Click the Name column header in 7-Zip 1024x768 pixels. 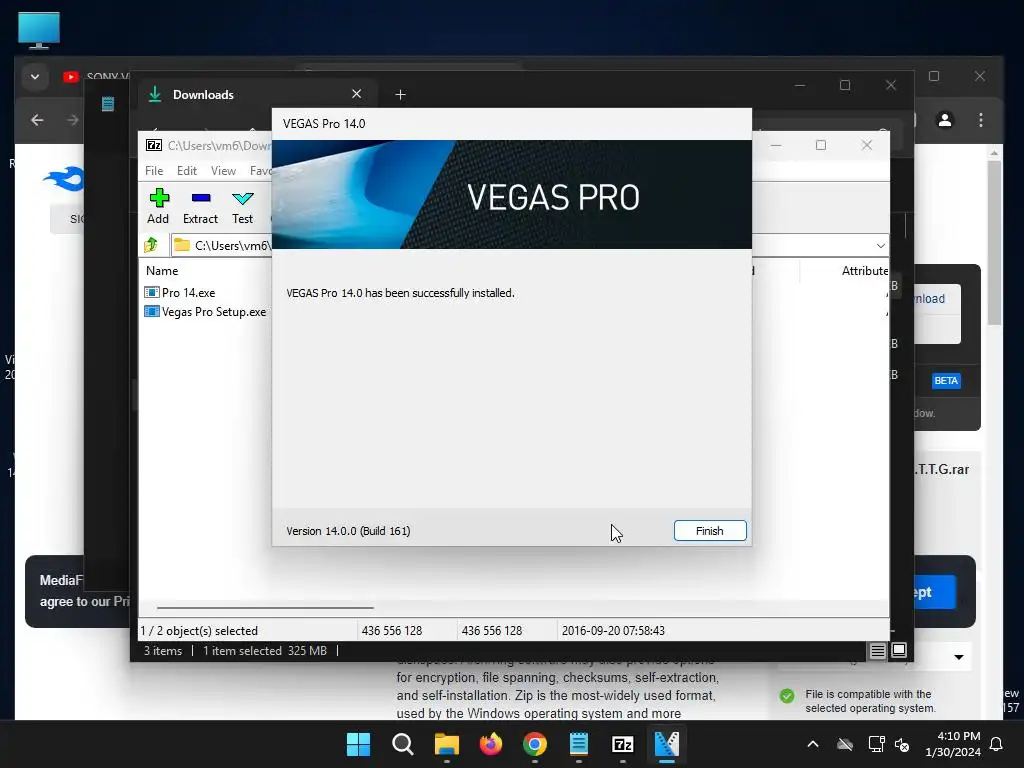pyautogui.click(x=162, y=270)
